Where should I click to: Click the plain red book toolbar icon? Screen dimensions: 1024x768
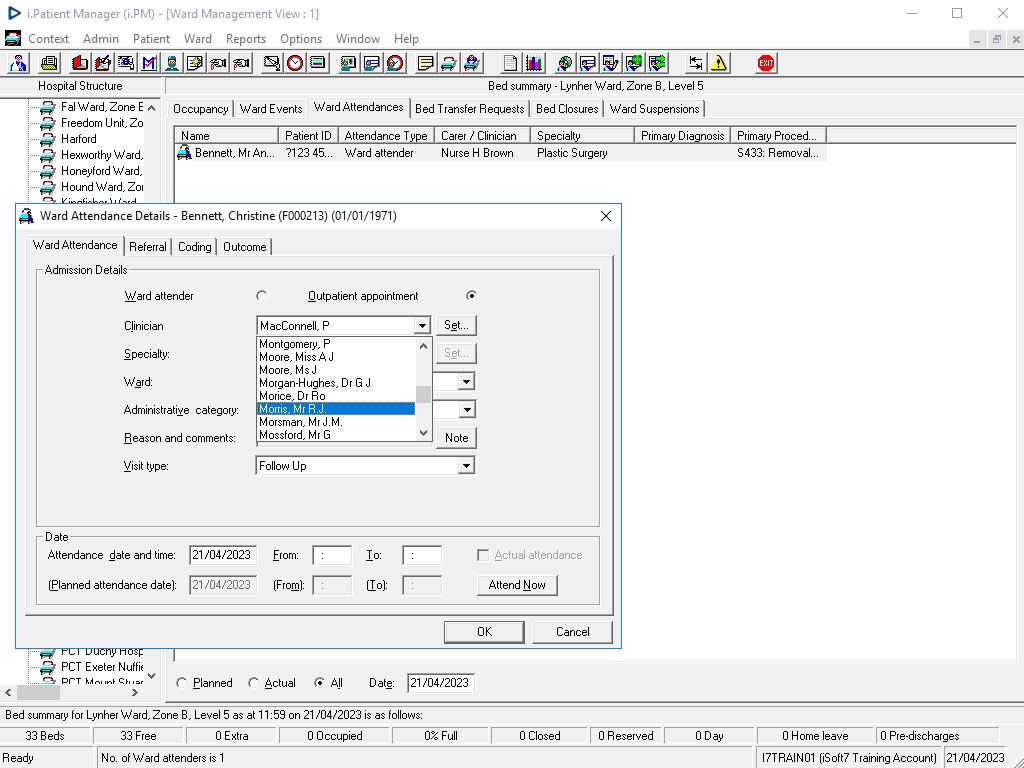80,63
